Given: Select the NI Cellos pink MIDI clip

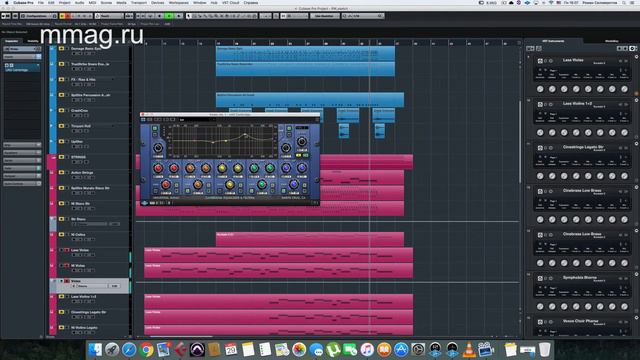Looking at the screenshot, I should [x=310, y=239].
